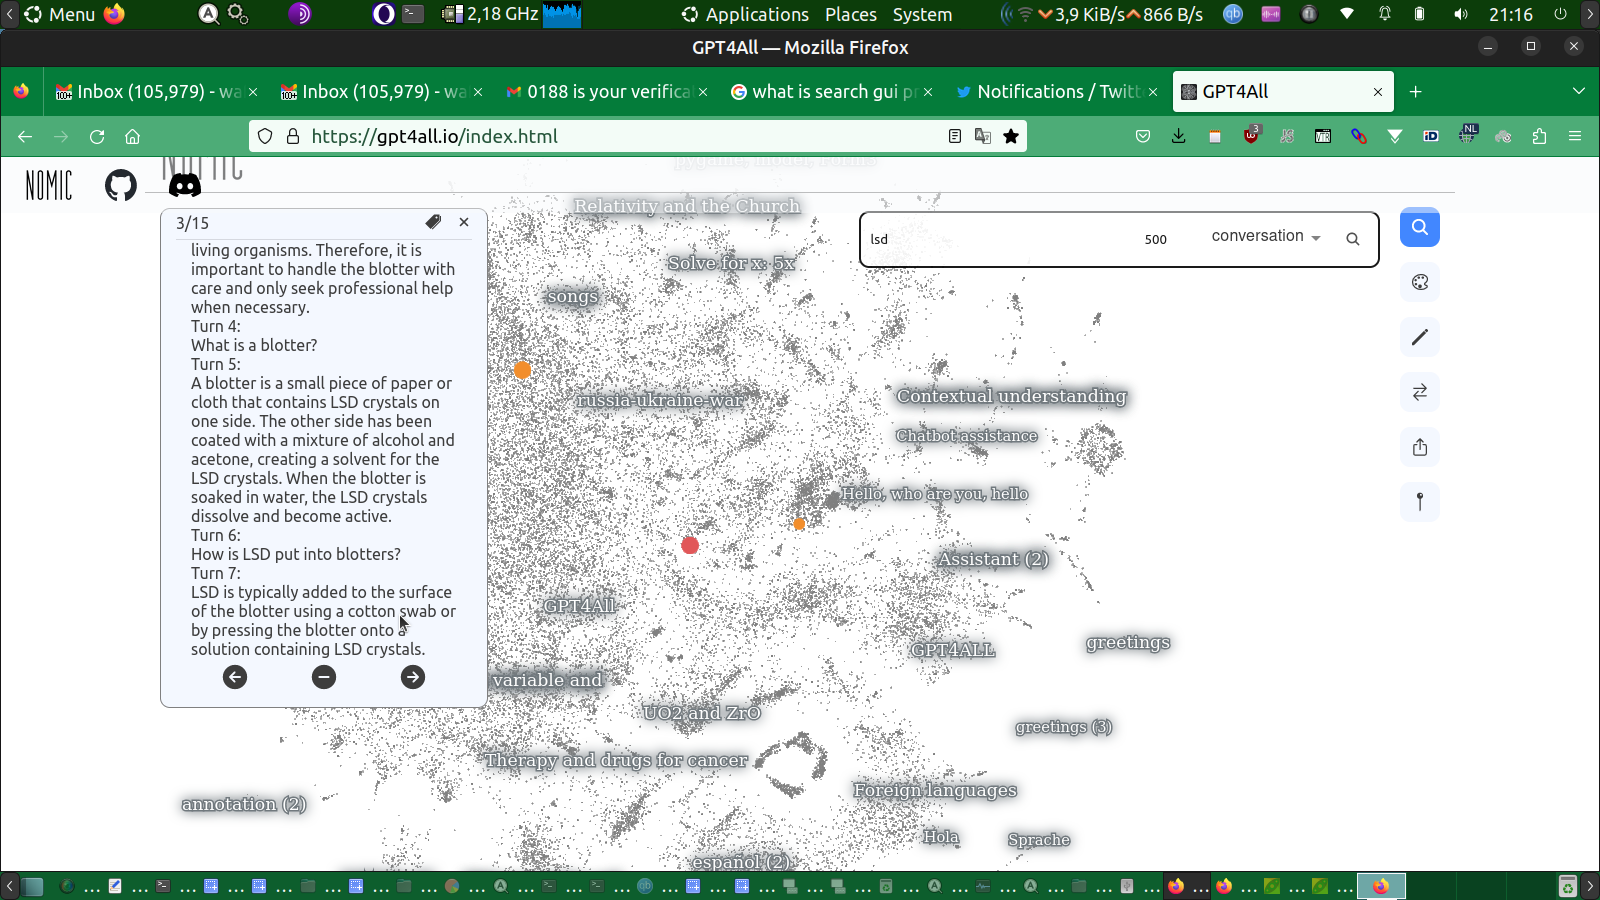Open the Firefox hamburger application menu
This screenshot has height=900, width=1600.
pyautogui.click(x=1575, y=136)
